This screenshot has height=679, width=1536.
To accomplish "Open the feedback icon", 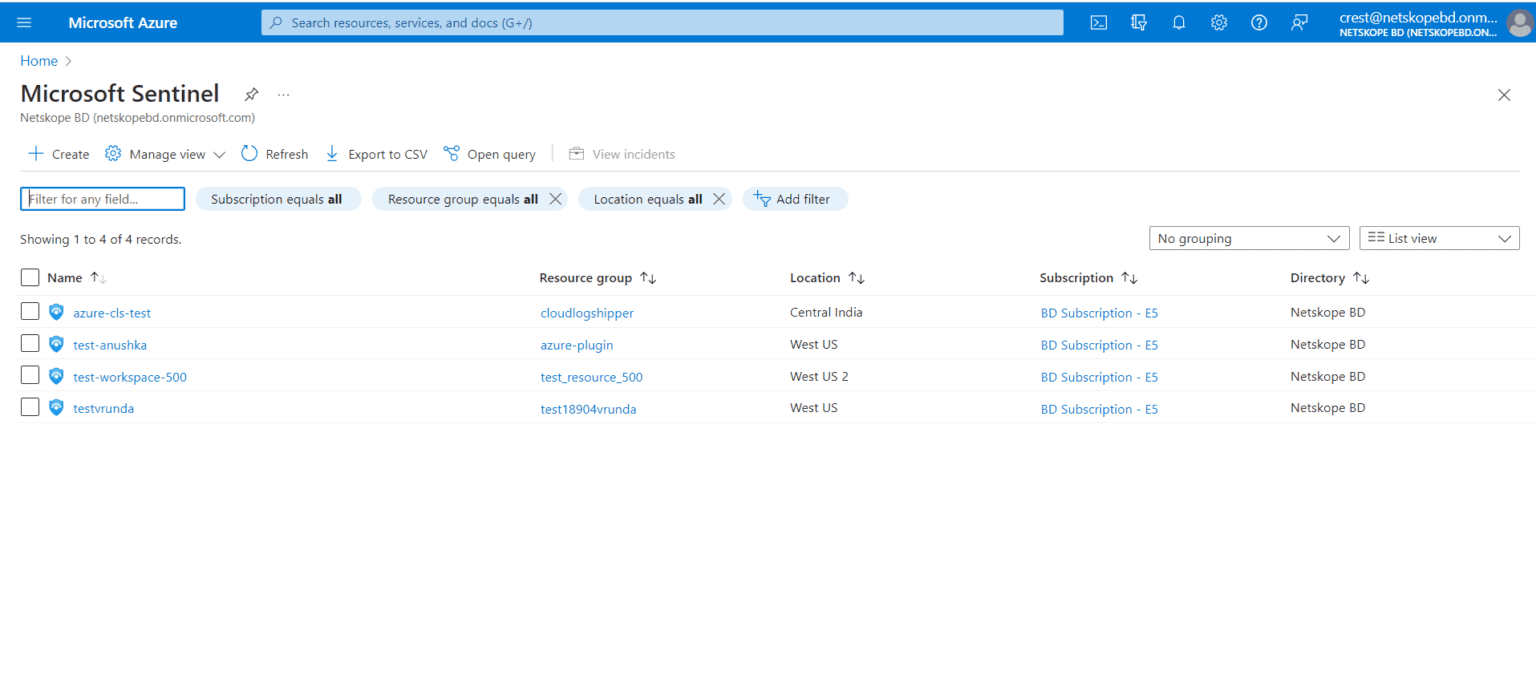I will coord(1298,22).
